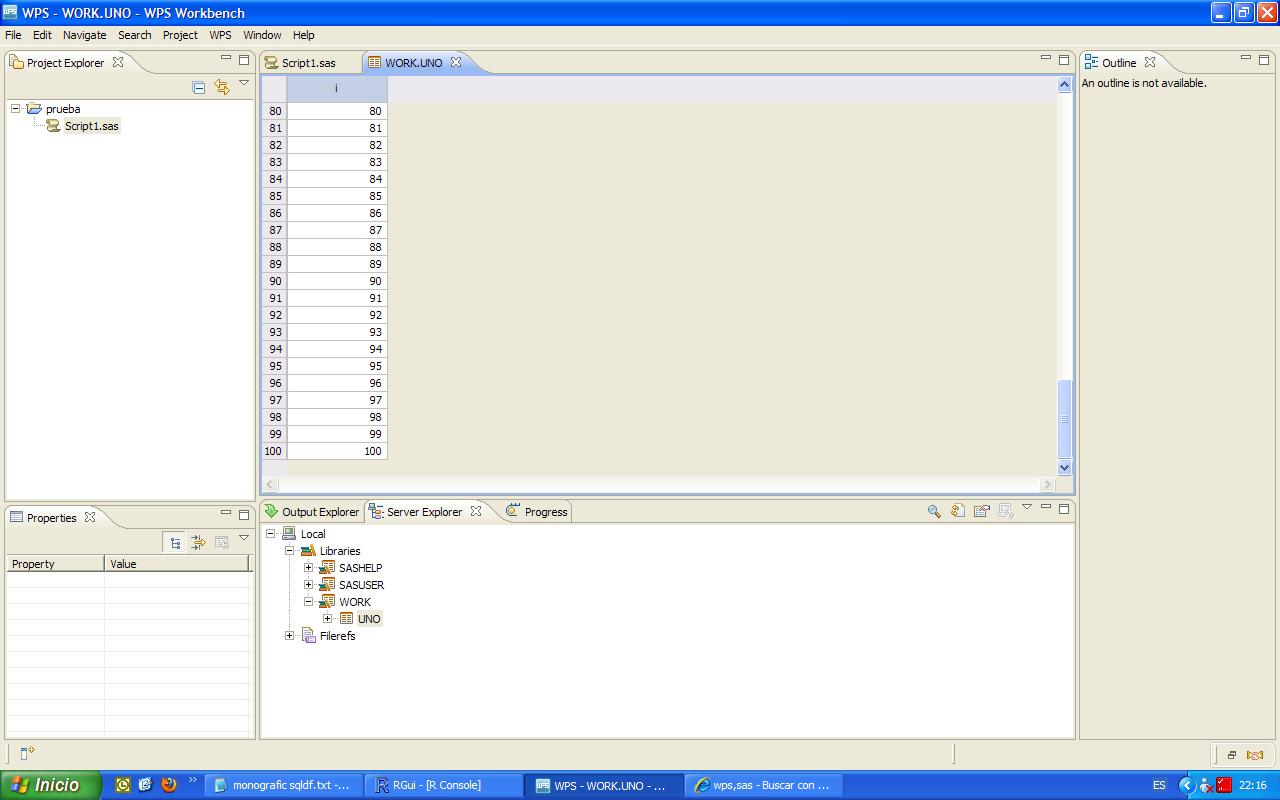Viewport: 1280px width, 800px height.
Task: Close the Properties view
Action: point(90,517)
